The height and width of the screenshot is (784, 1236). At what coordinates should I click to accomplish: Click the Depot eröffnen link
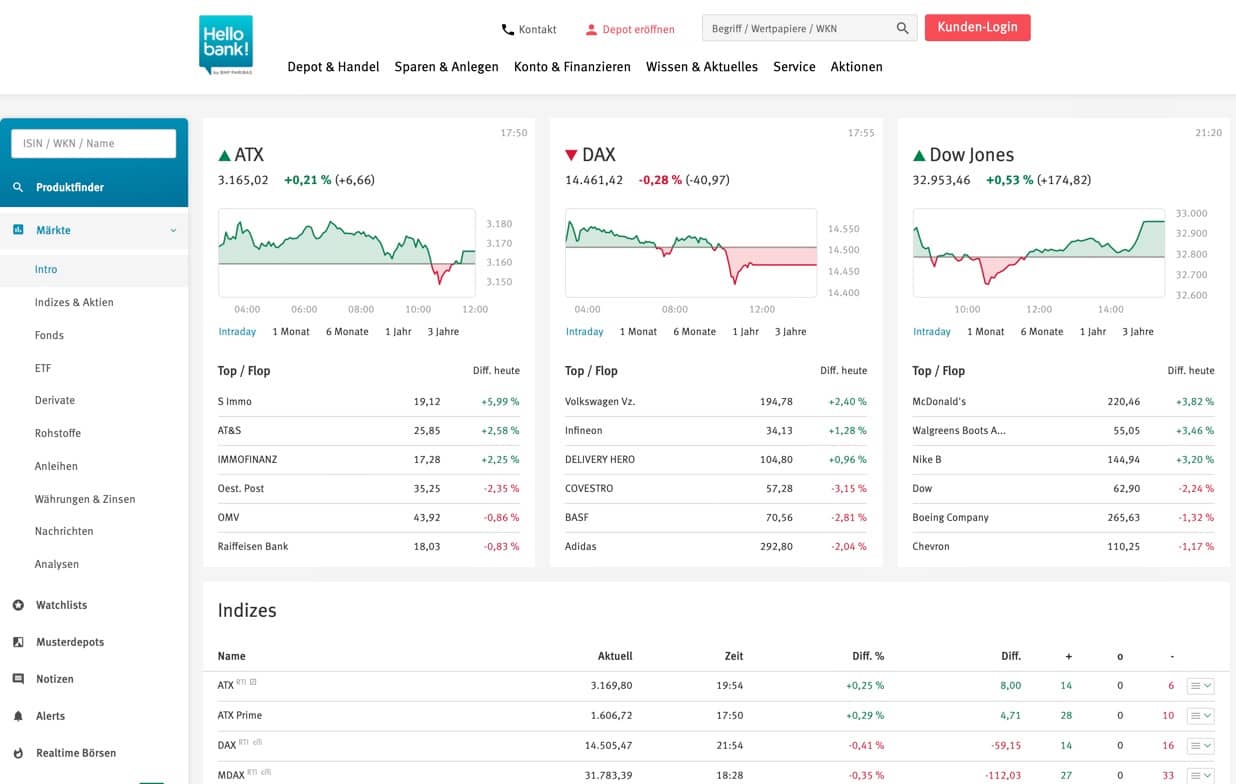[x=638, y=30]
